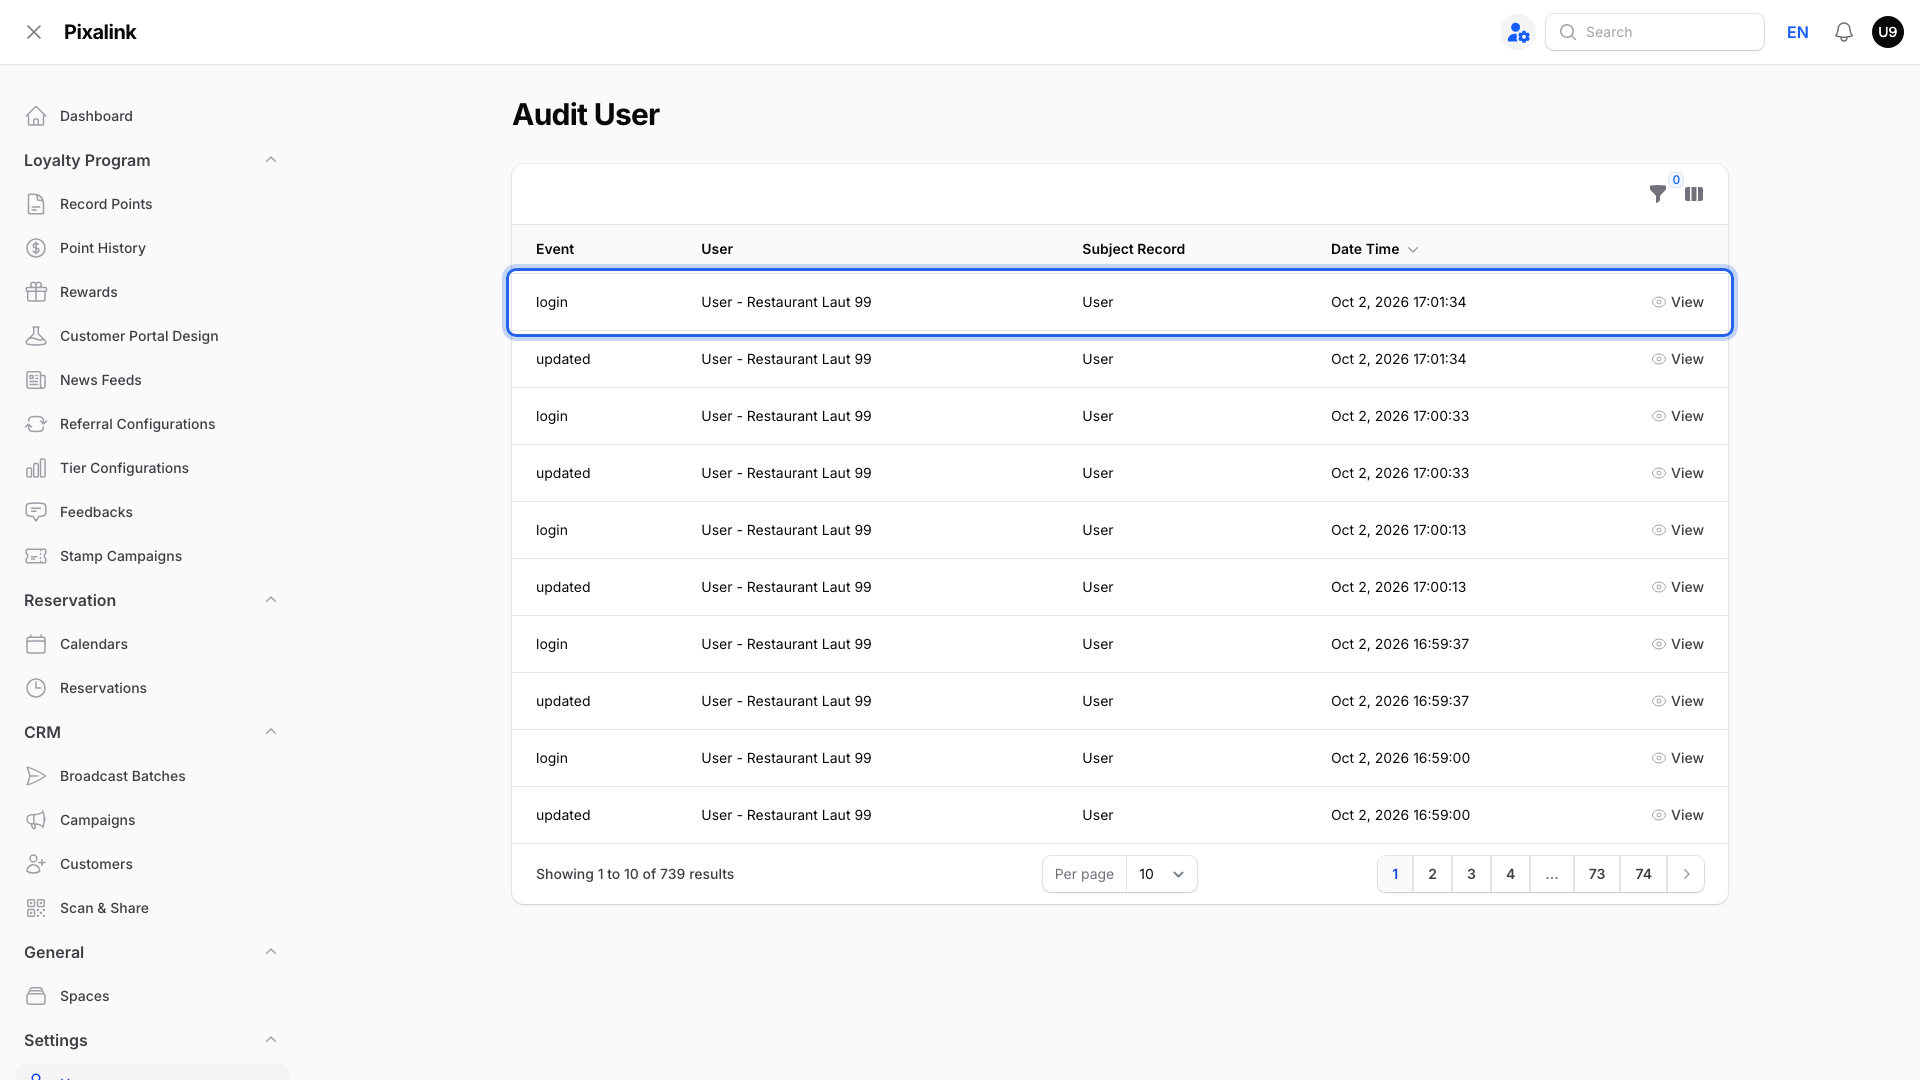Click the Subject Record column header

tap(1133, 249)
